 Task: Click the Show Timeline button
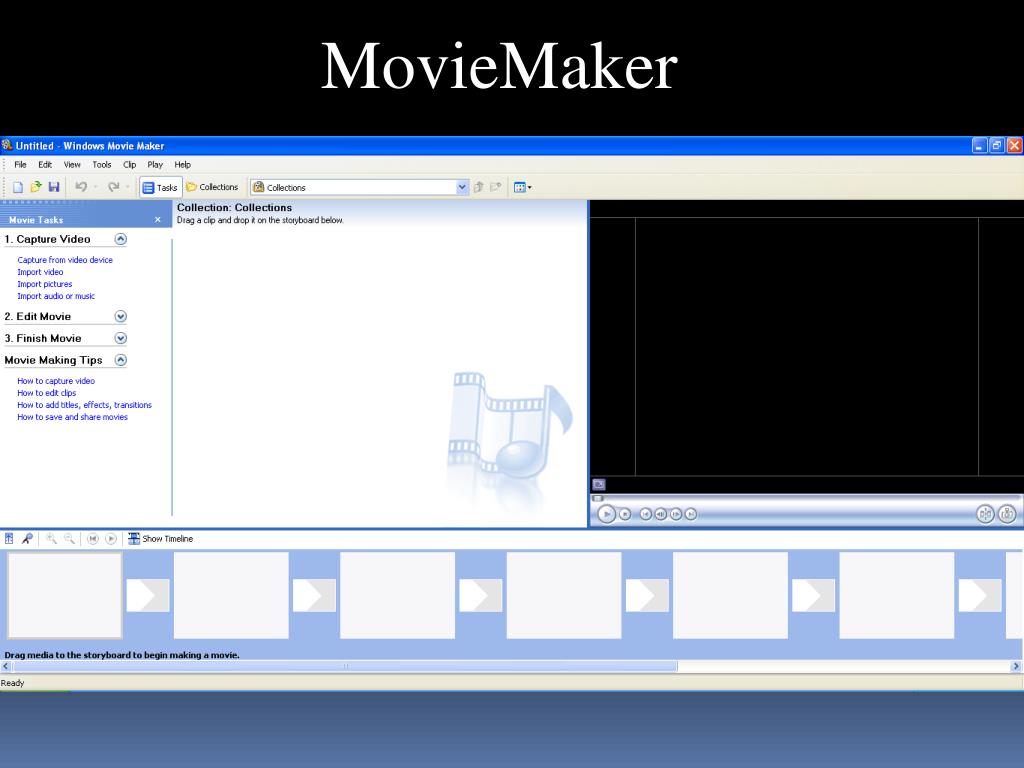(161, 539)
